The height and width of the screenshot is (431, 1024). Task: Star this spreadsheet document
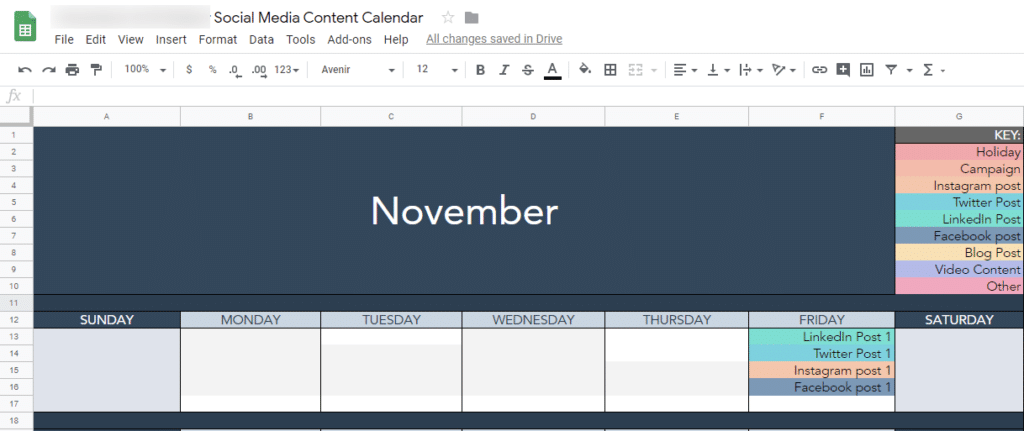(x=448, y=18)
